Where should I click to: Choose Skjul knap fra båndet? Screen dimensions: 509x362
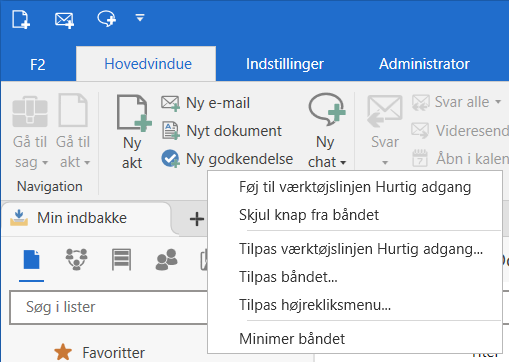(x=355, y=215)
